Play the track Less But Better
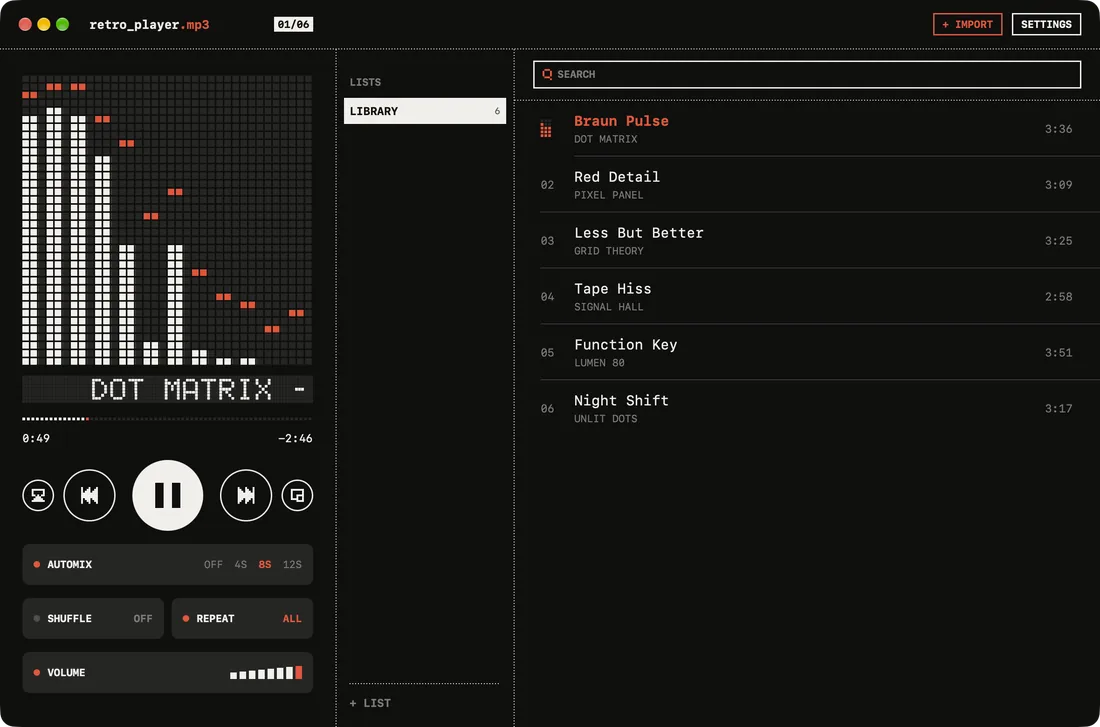 point(807,241)
